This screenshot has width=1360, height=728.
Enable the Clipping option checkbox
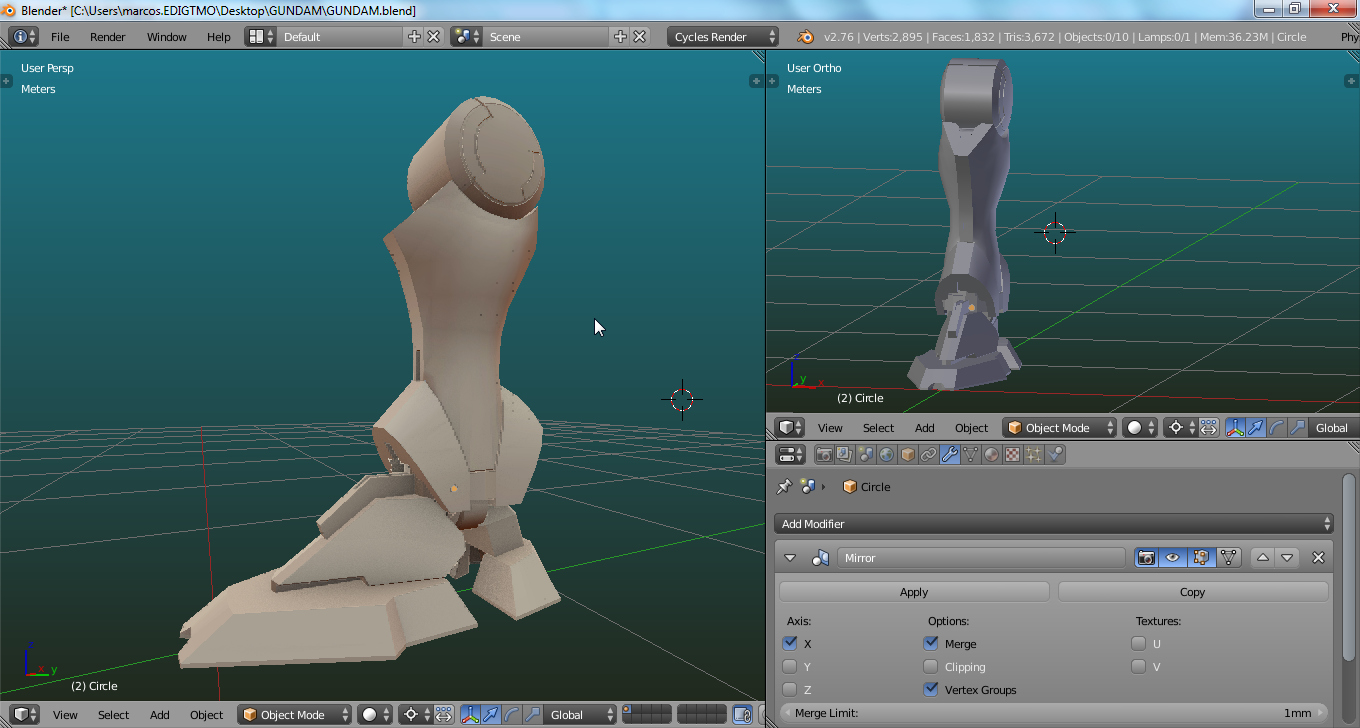pos(931,667)
